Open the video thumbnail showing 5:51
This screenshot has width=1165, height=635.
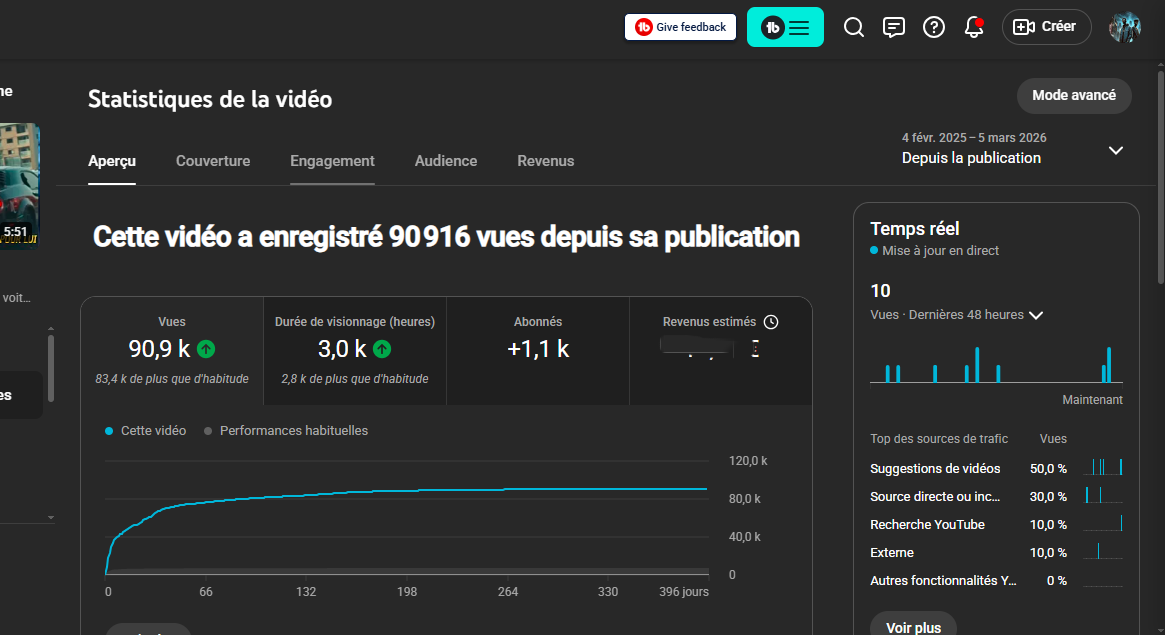(x=19, y=182)
